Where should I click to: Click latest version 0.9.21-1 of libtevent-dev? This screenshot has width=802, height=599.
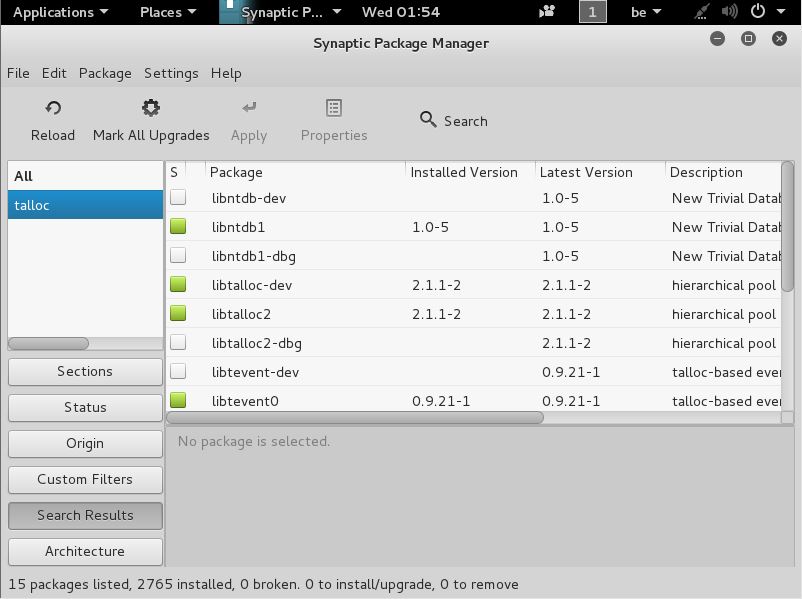click(x=571, y=372)
